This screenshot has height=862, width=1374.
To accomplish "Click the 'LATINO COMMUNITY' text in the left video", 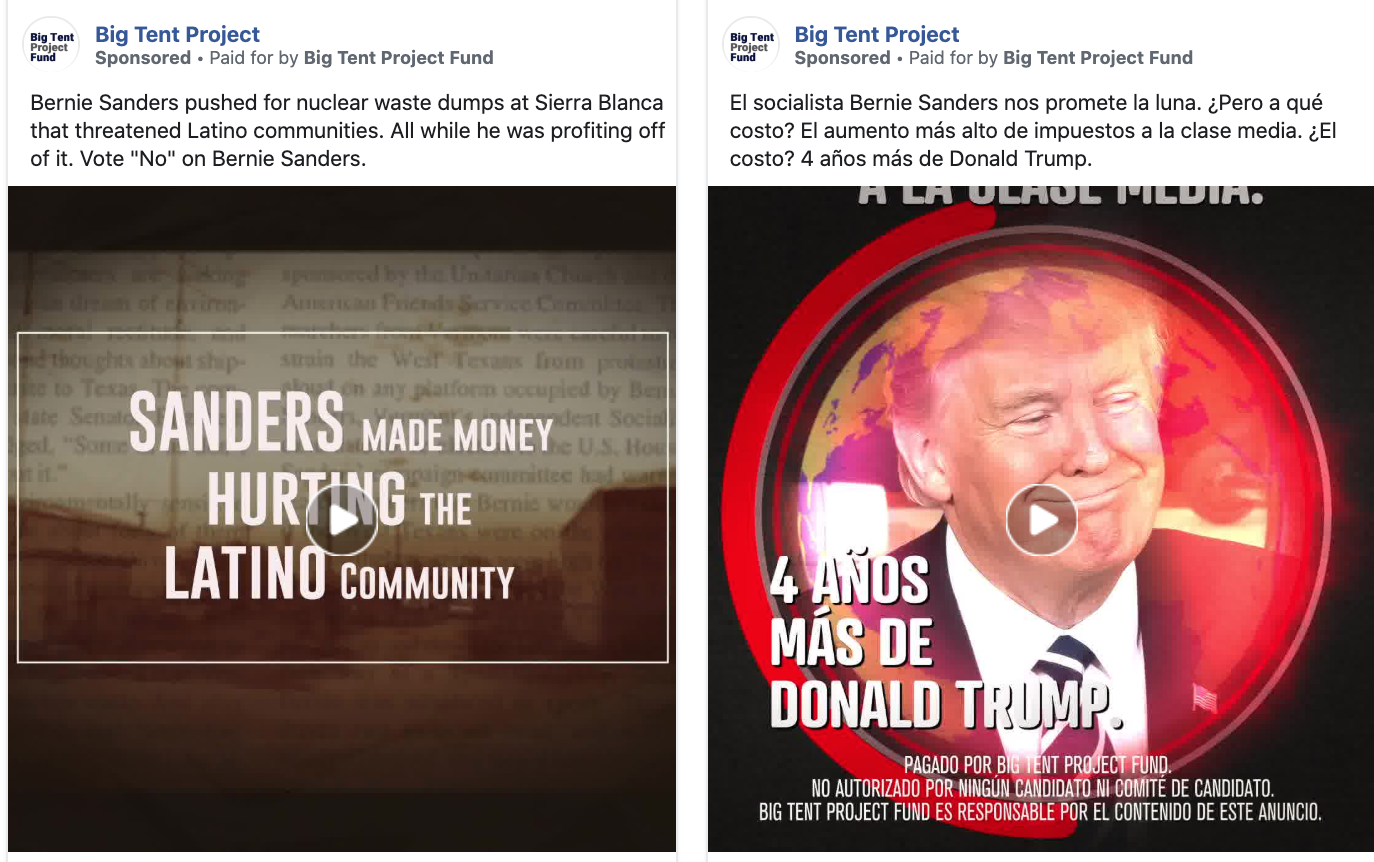I will (x=339, y=574).
